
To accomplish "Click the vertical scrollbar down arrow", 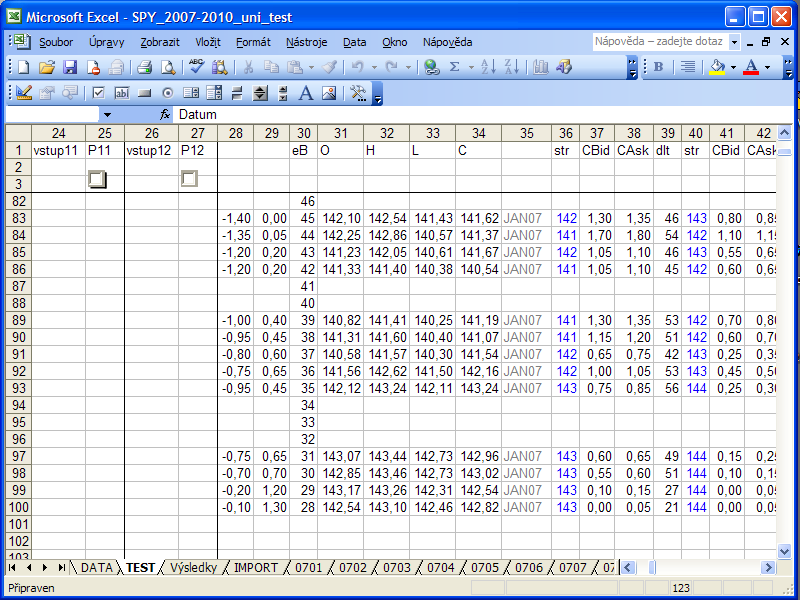I will click(784, 551).
